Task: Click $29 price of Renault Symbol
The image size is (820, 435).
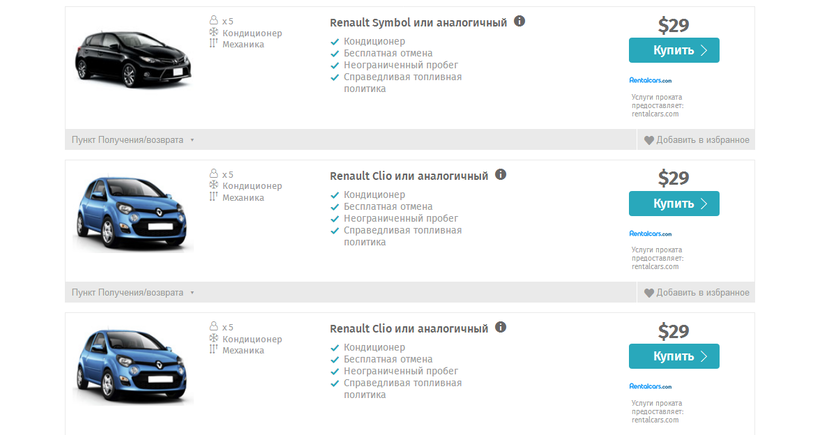Action: coord(673,25)
